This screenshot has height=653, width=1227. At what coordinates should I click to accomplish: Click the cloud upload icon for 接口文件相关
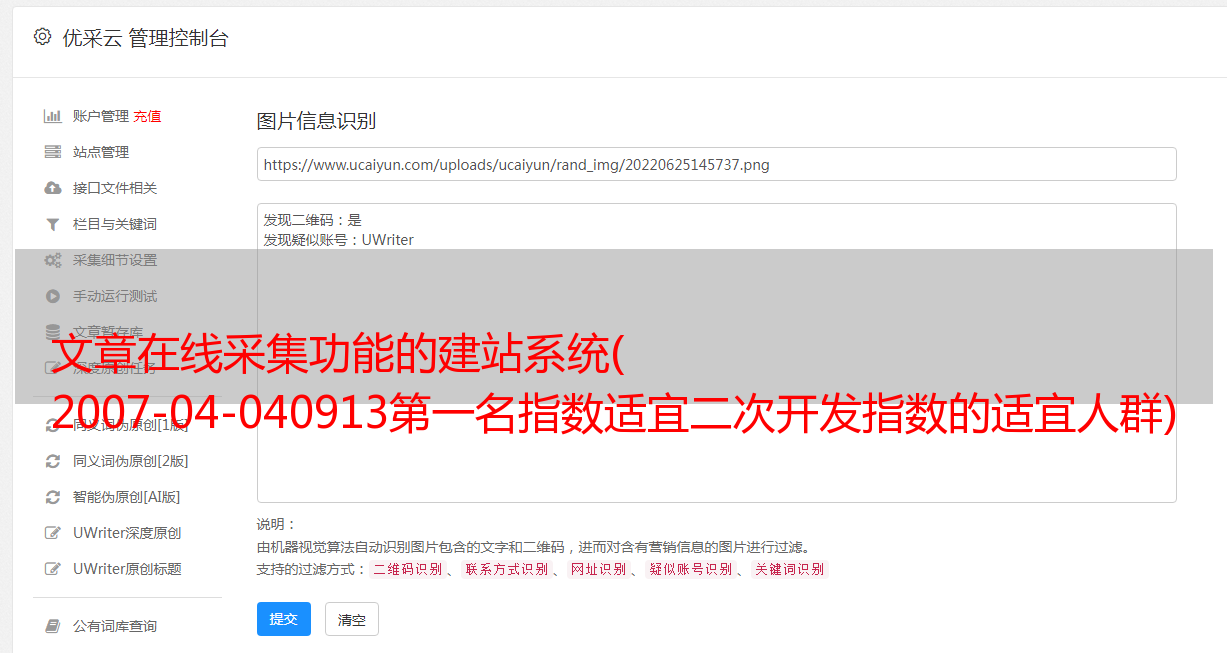click(53, 188)
